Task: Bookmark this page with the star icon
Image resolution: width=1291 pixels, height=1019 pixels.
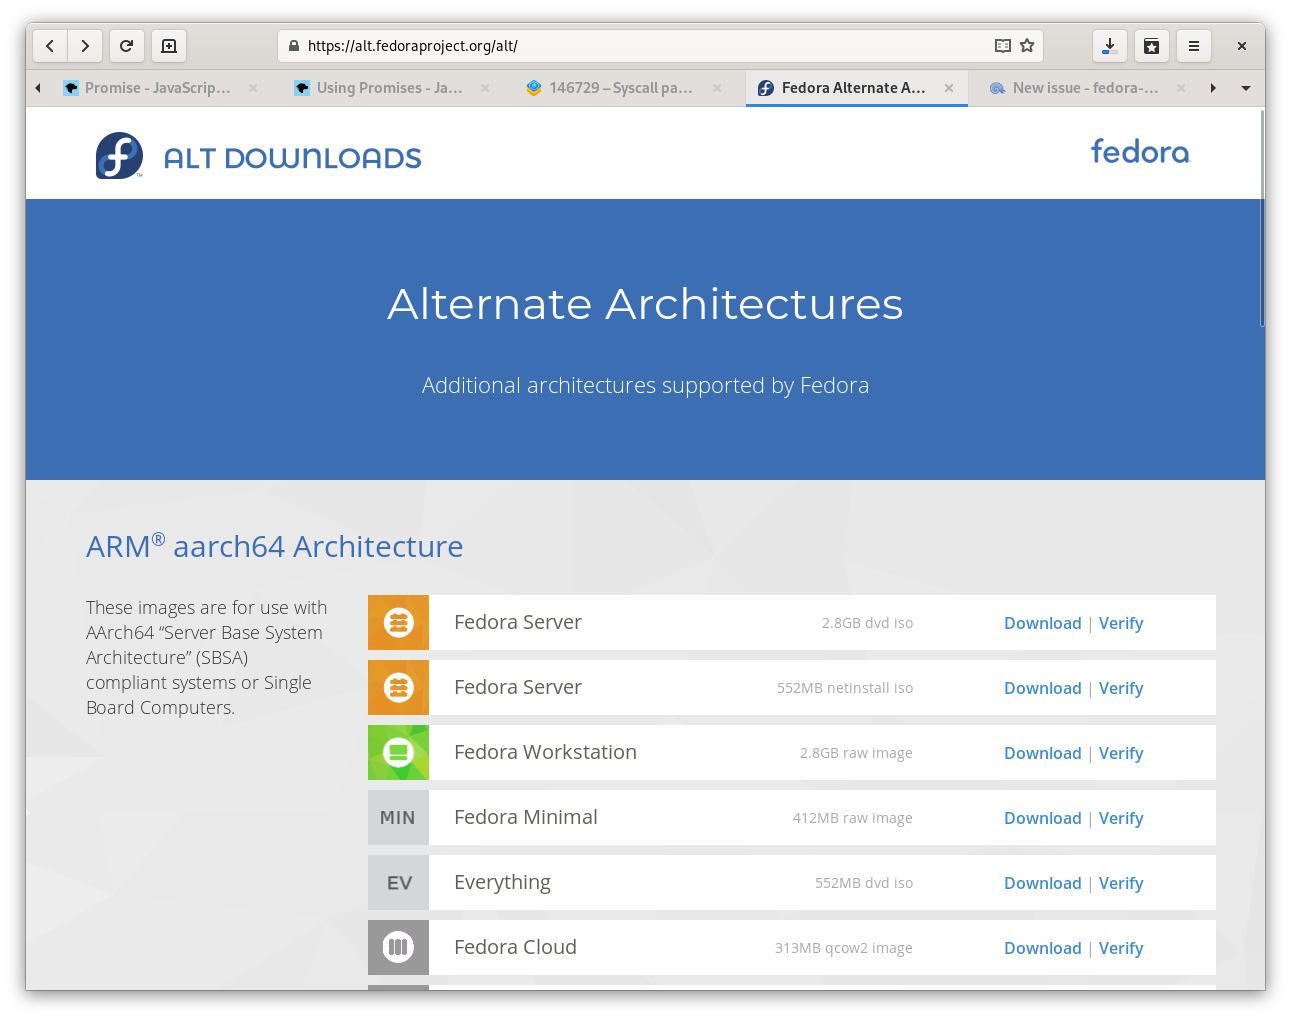Action: [1027, 46]
